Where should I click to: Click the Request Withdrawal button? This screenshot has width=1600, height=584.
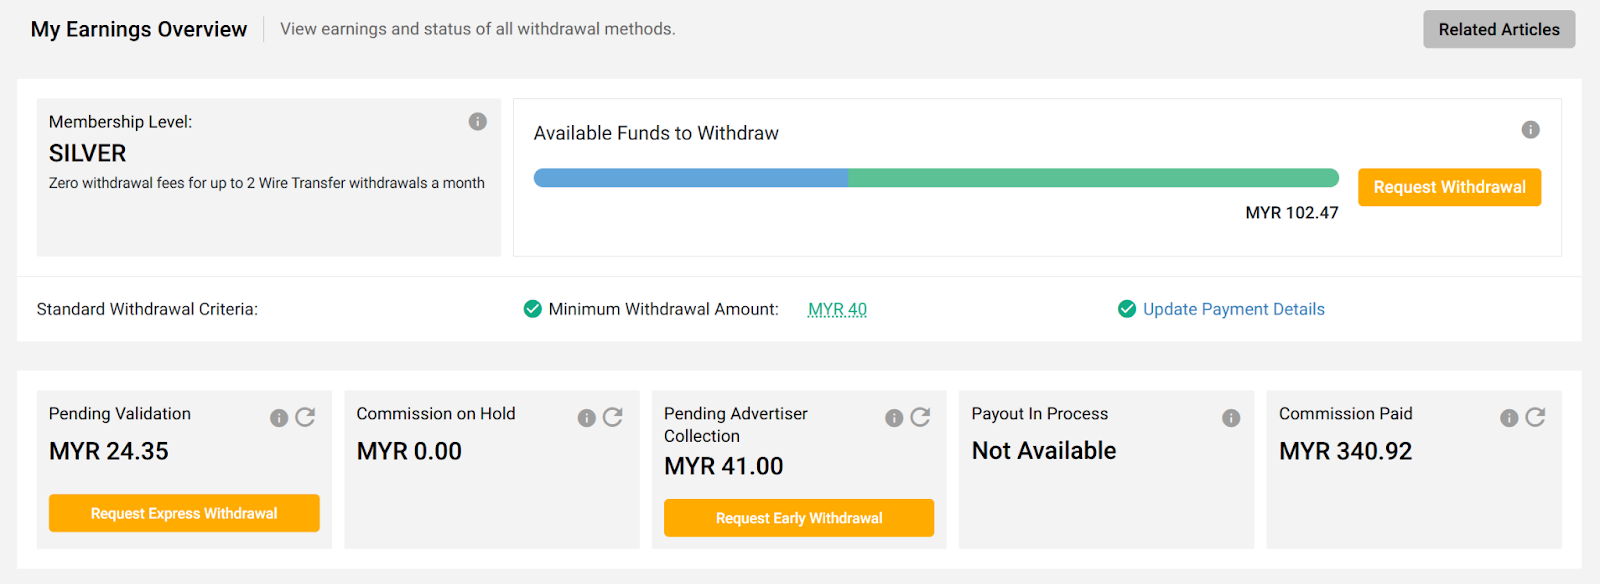[x=1449, y=187]
